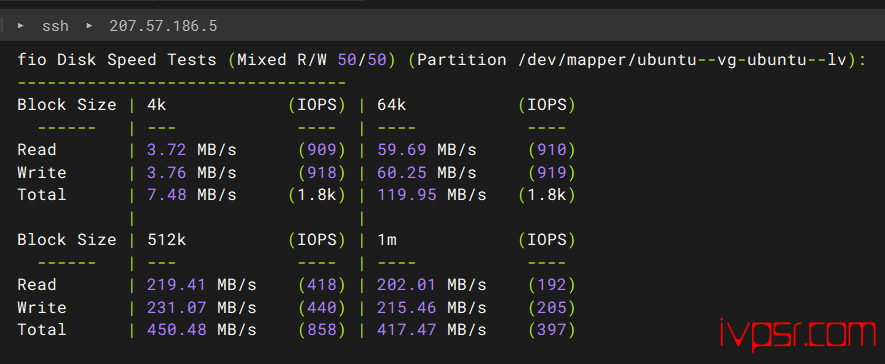The width and height of the screenshot is (885, 364).
Task: Click the Mixed R/W 50/50 text
Action: click(x=312, y=60)
